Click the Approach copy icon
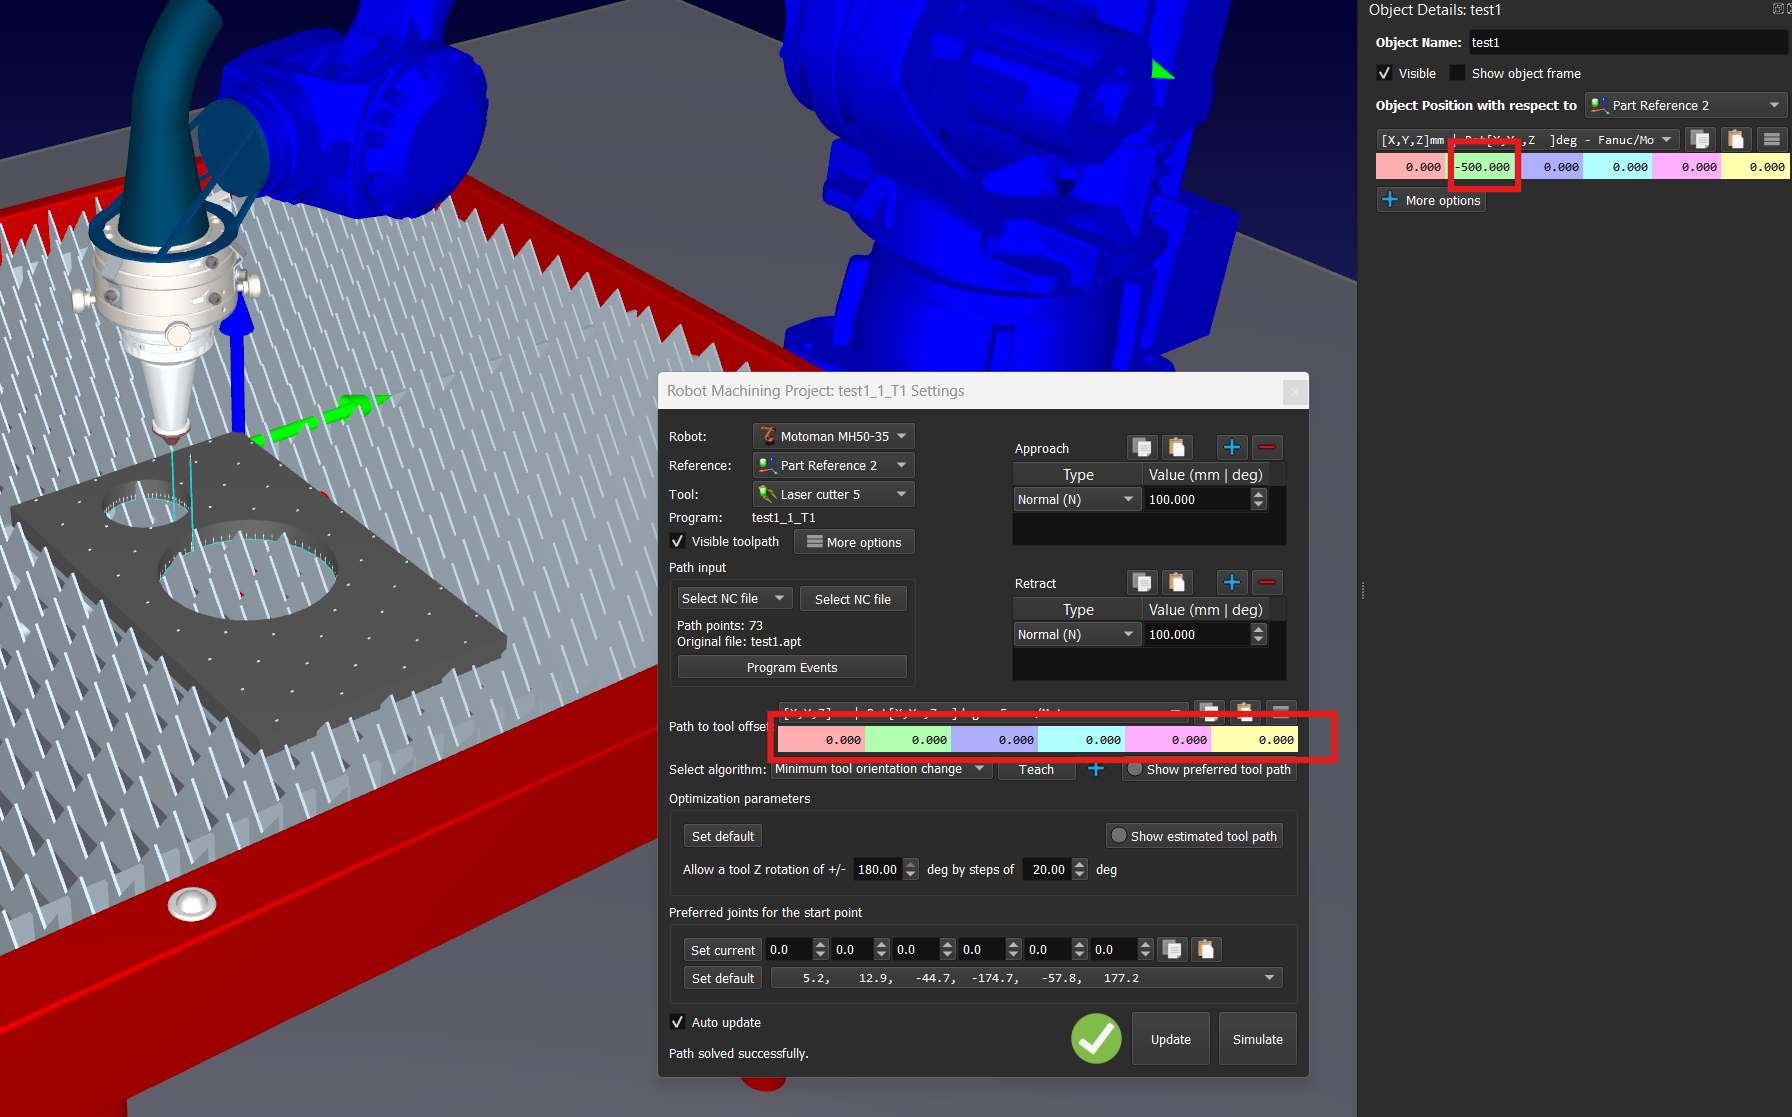 tap(1142, 447)
